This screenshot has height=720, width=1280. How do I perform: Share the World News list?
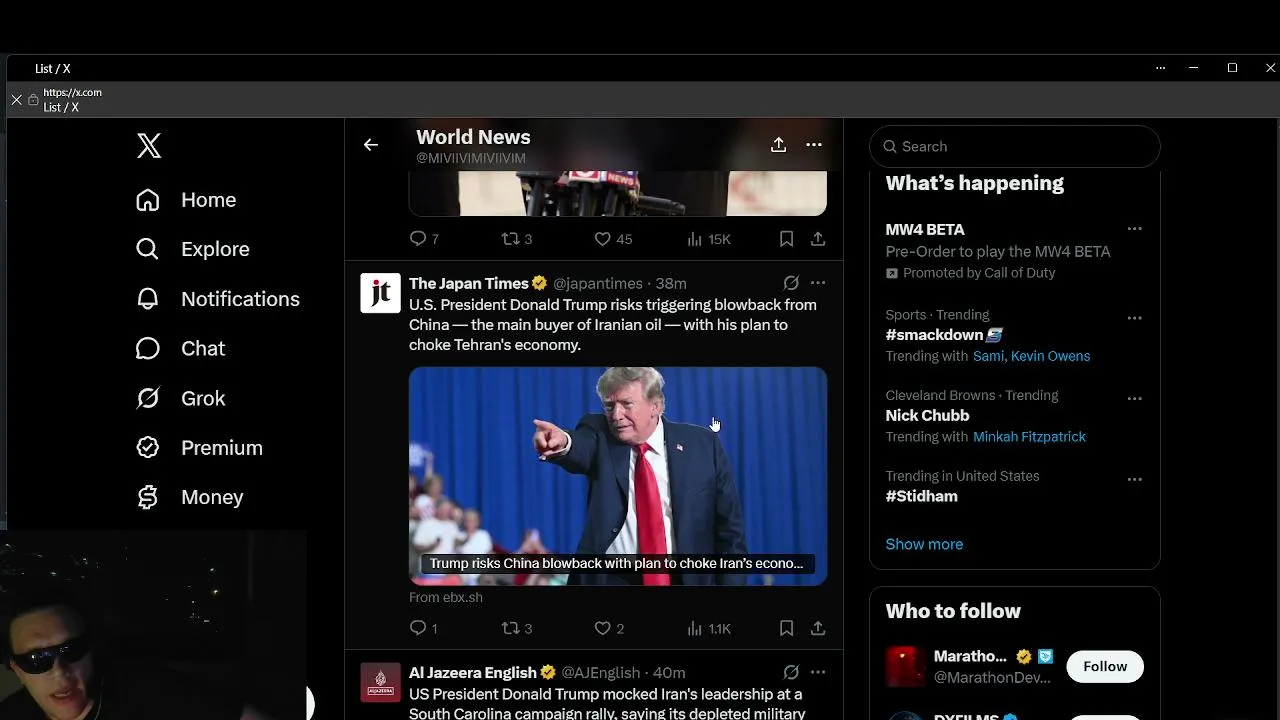tap(778, 145)
